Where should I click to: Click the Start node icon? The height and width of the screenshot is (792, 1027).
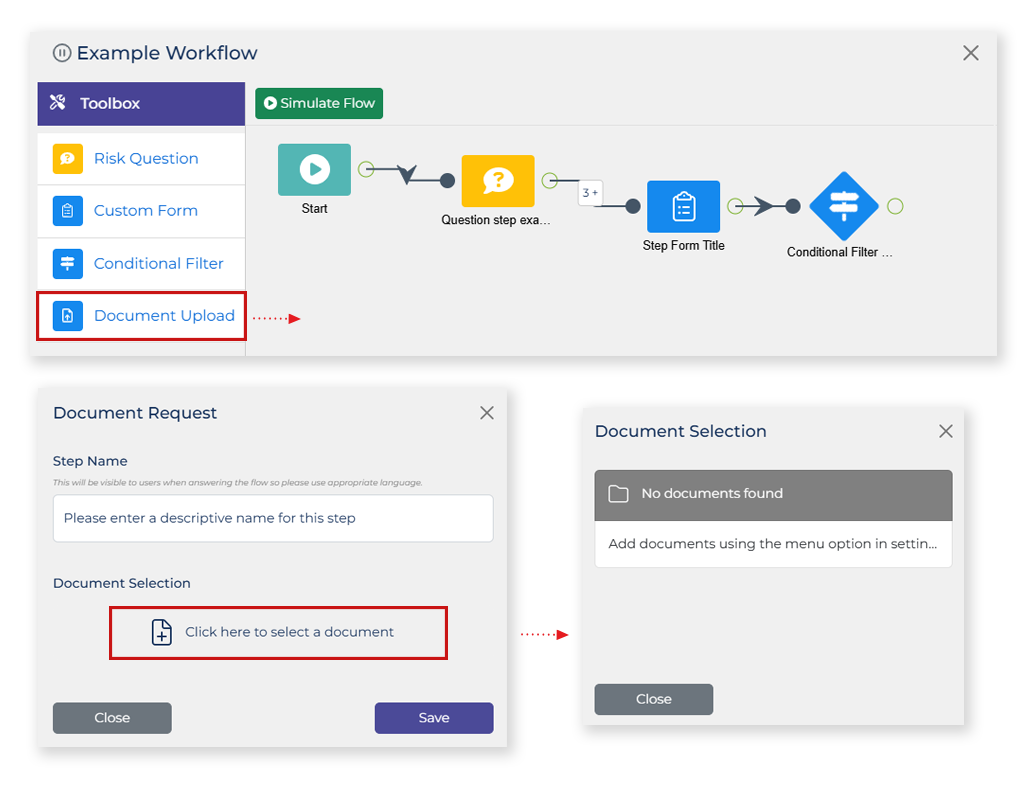314,170
